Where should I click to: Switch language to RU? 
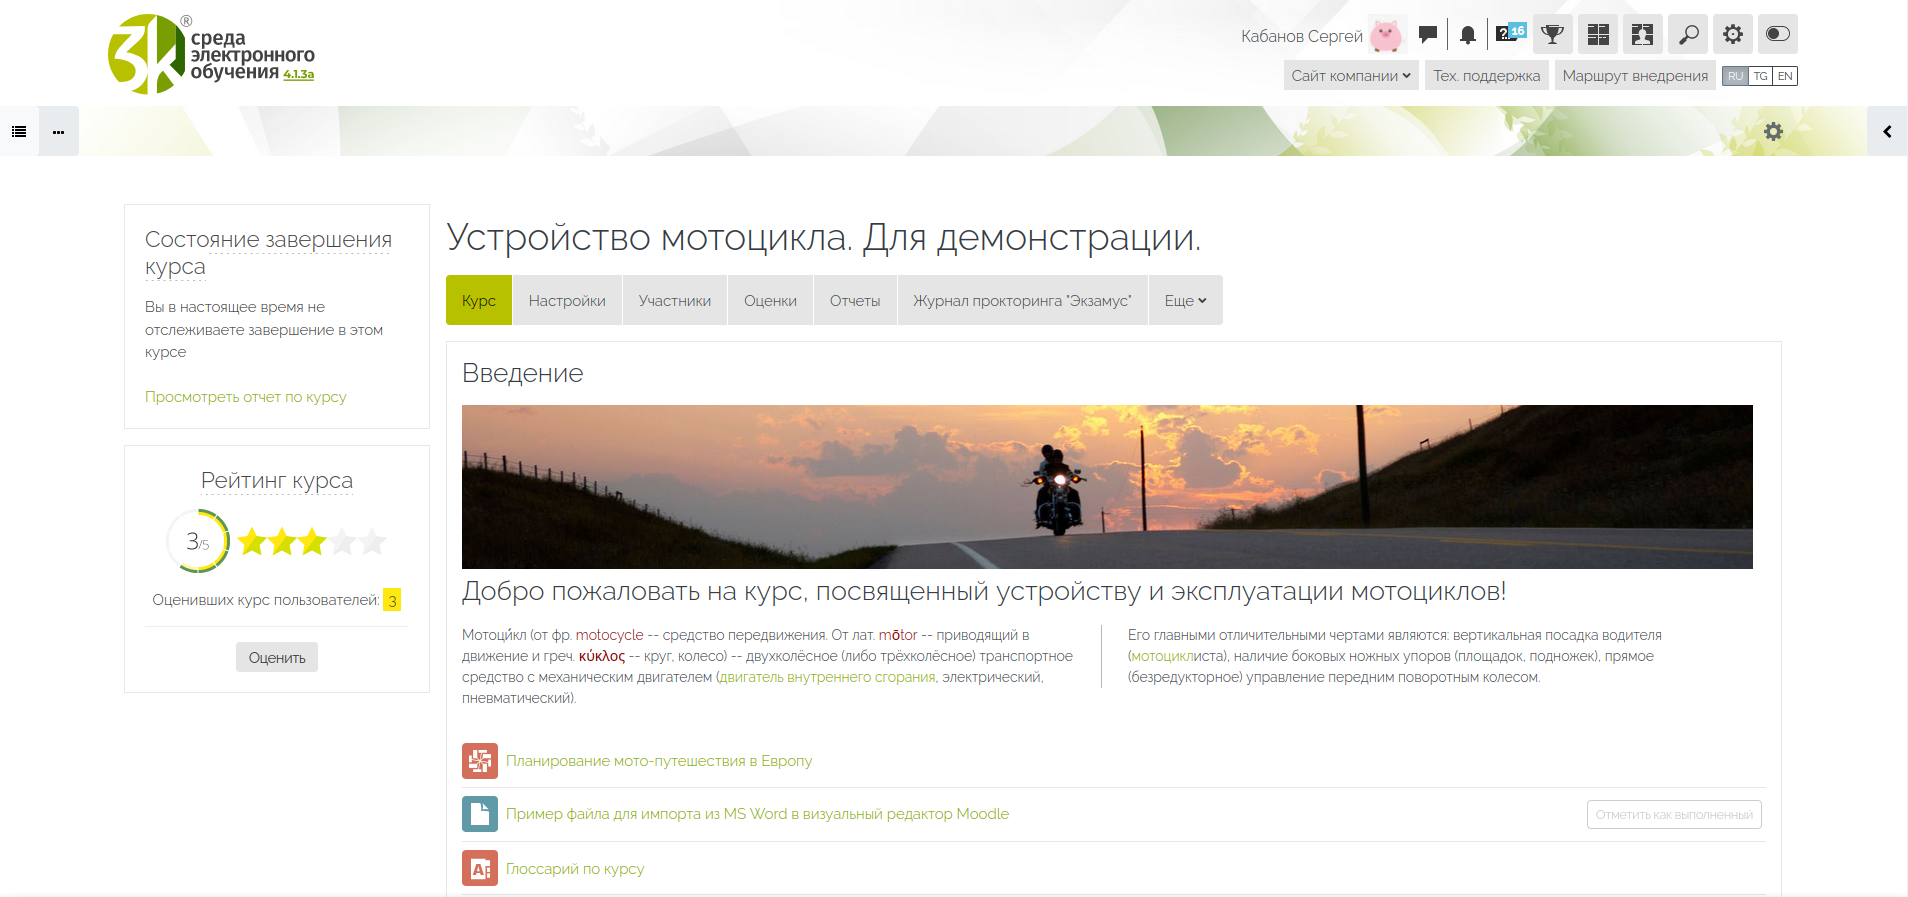[1735, 76]
